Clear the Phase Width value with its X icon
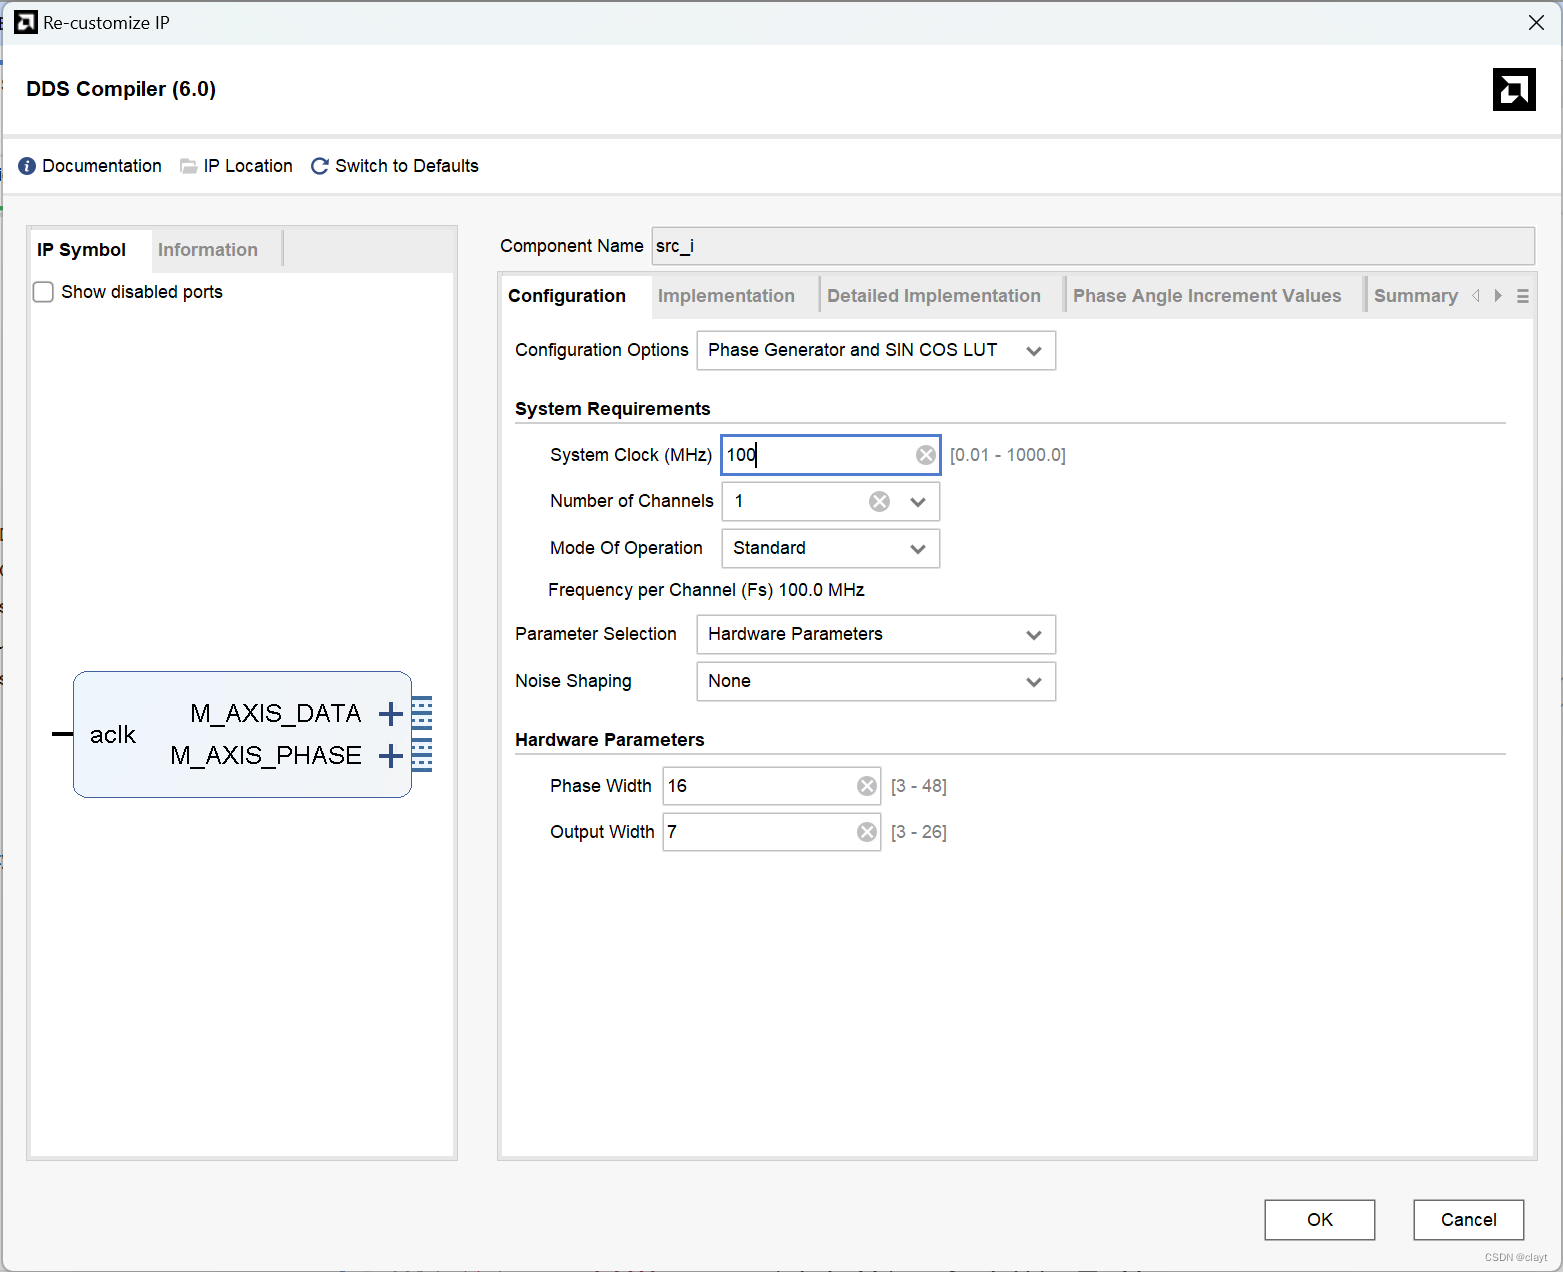 click(867, 786)
